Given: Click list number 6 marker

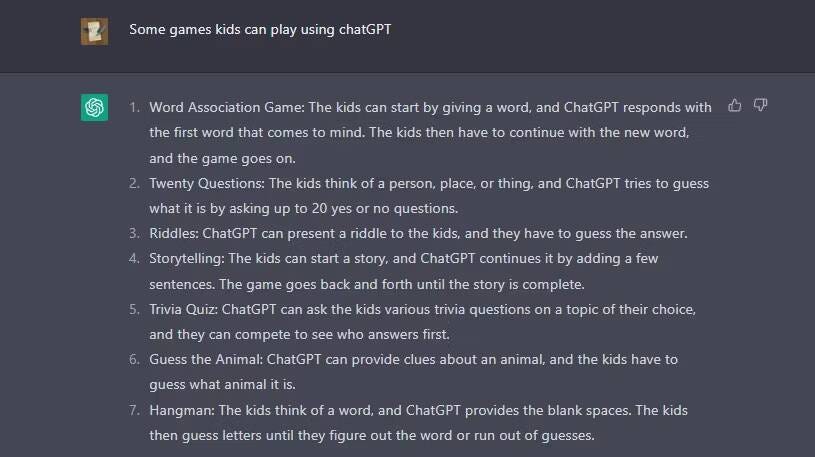Looking at the screenshot, I should coord(135,359).
